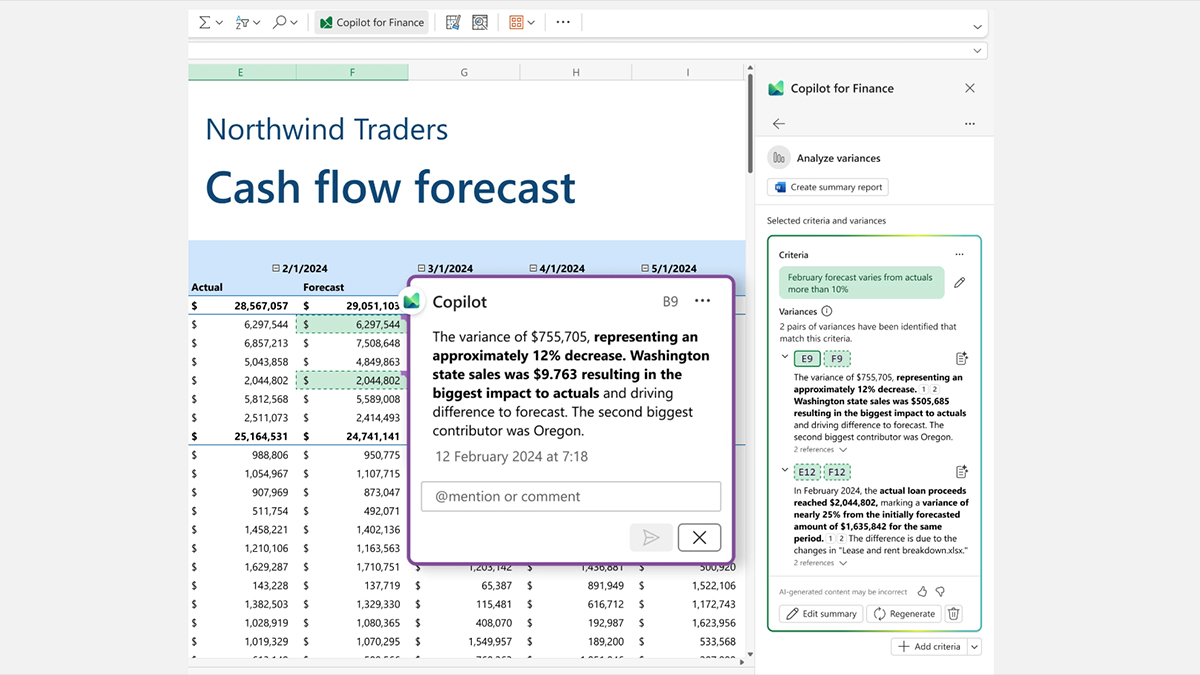Screen dimensions: 1200x675
Task: Expand the 3/1/2024 column group toggle
Action: 422,269
